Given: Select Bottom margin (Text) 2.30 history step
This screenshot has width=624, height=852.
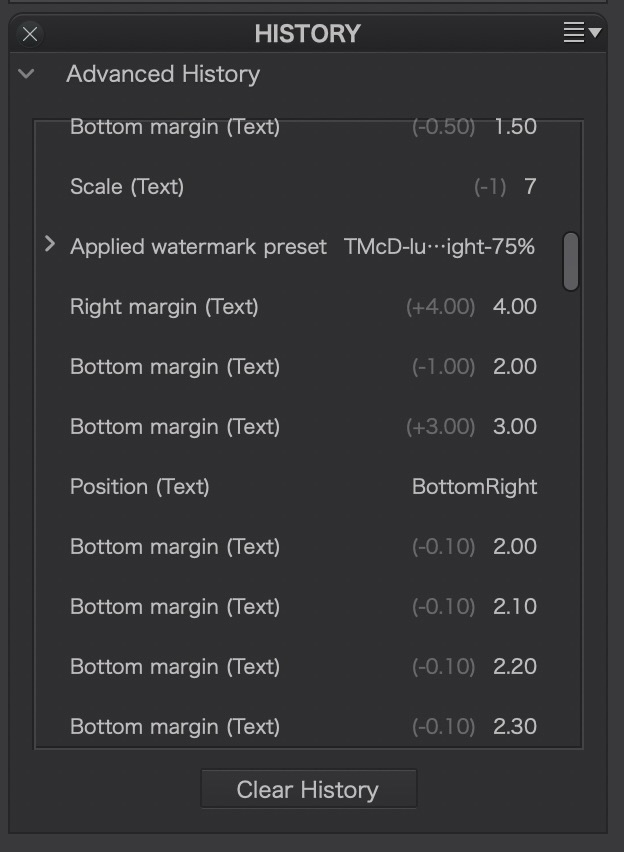Looking at the screenshot, I should point(175,727).
